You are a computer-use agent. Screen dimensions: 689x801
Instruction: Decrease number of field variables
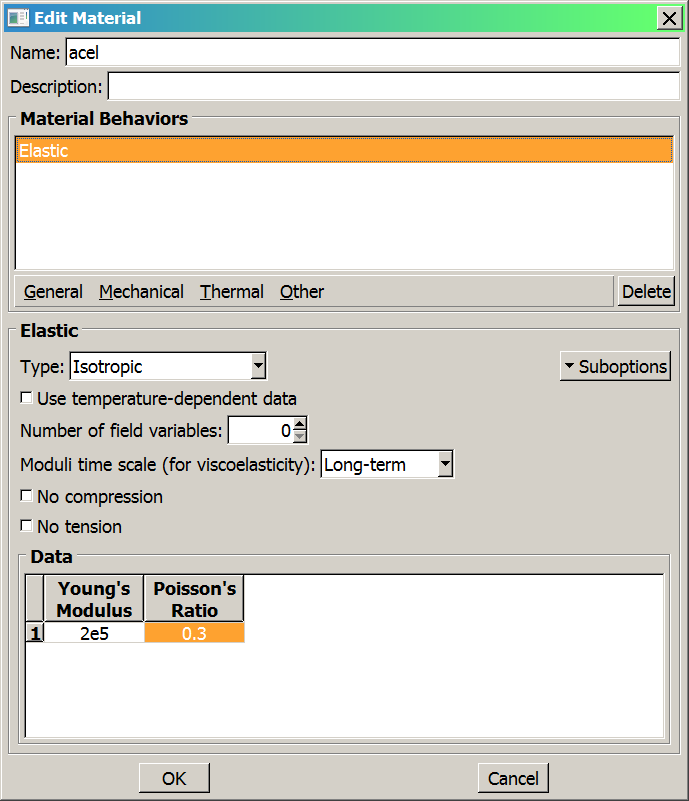[x=300, y=437]
